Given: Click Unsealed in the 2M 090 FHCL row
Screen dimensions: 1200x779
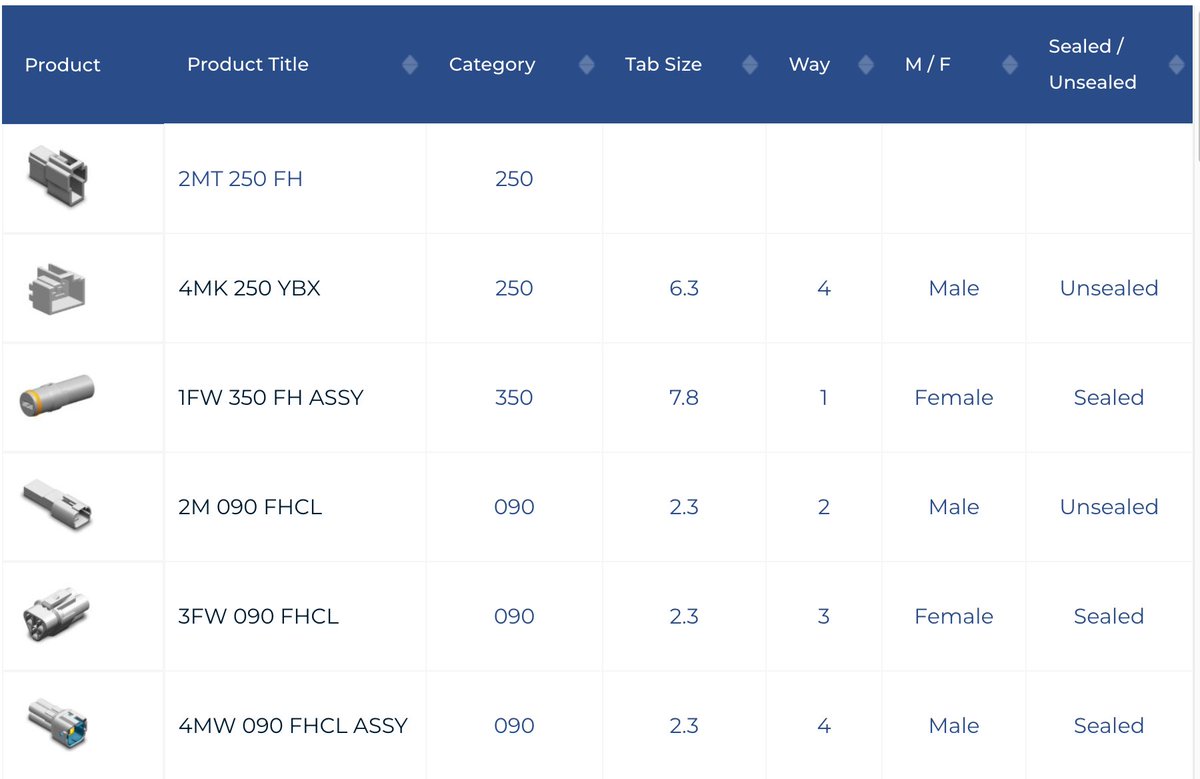Looking at the screenshot, I should [1109, 507].
